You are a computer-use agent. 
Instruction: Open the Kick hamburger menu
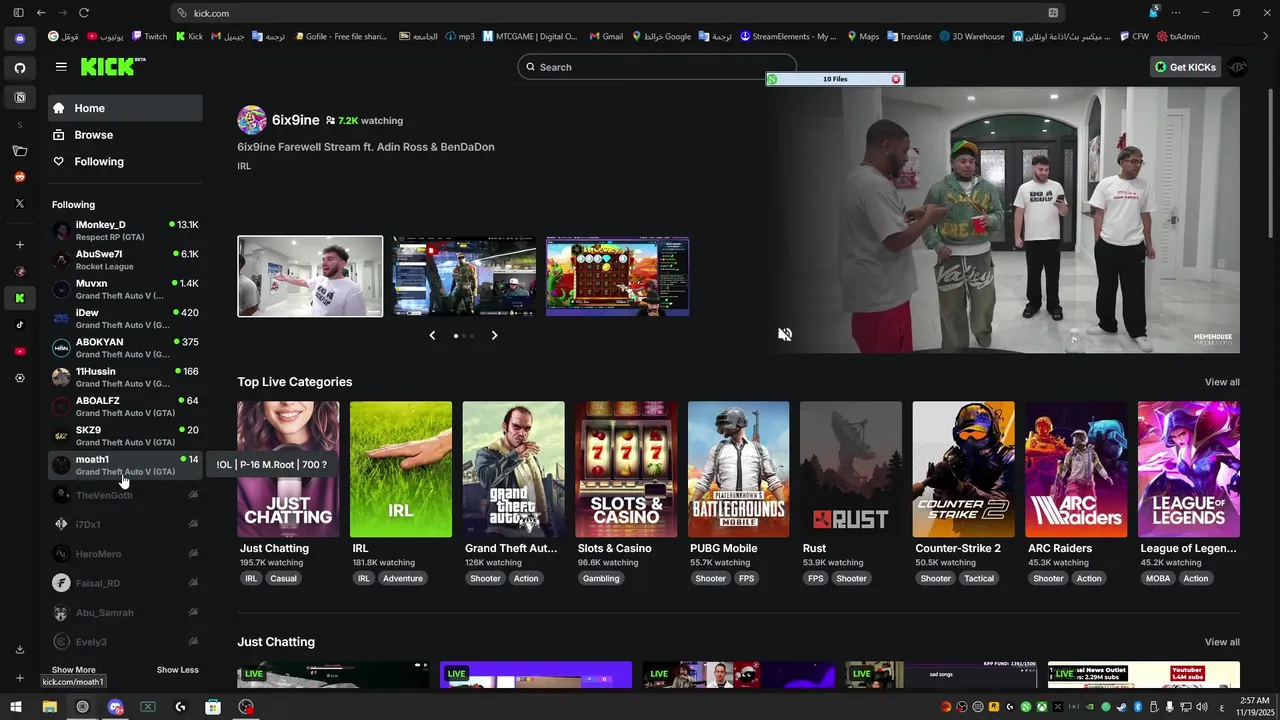[61, 67]
